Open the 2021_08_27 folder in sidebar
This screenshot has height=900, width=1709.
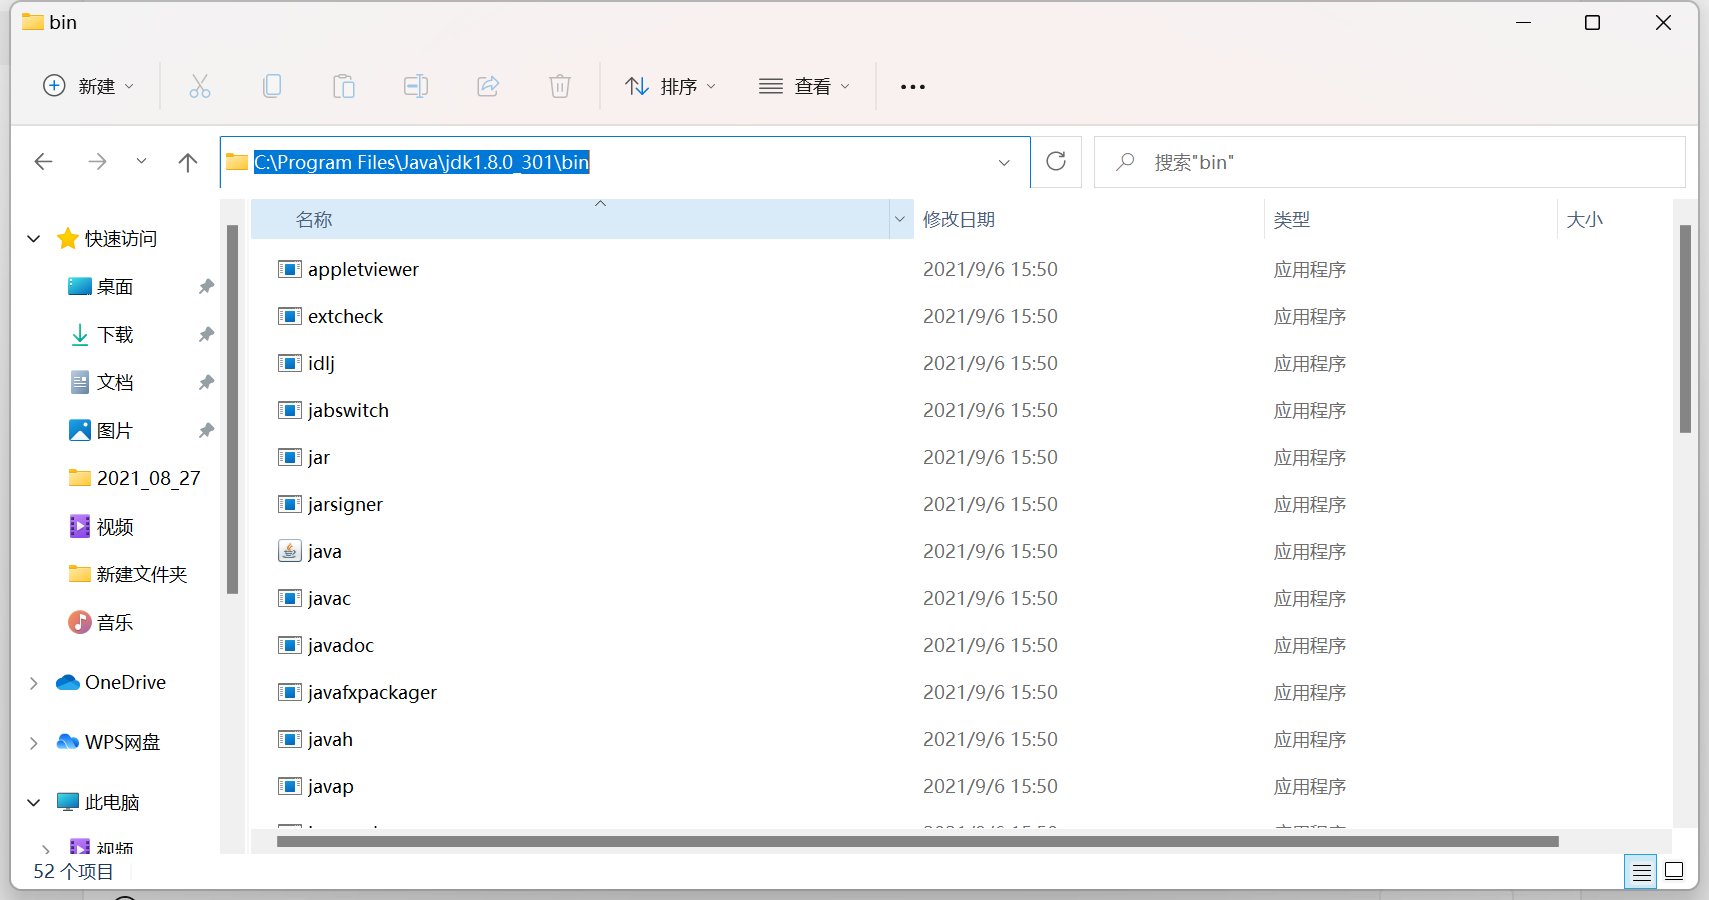pos(134,479)
